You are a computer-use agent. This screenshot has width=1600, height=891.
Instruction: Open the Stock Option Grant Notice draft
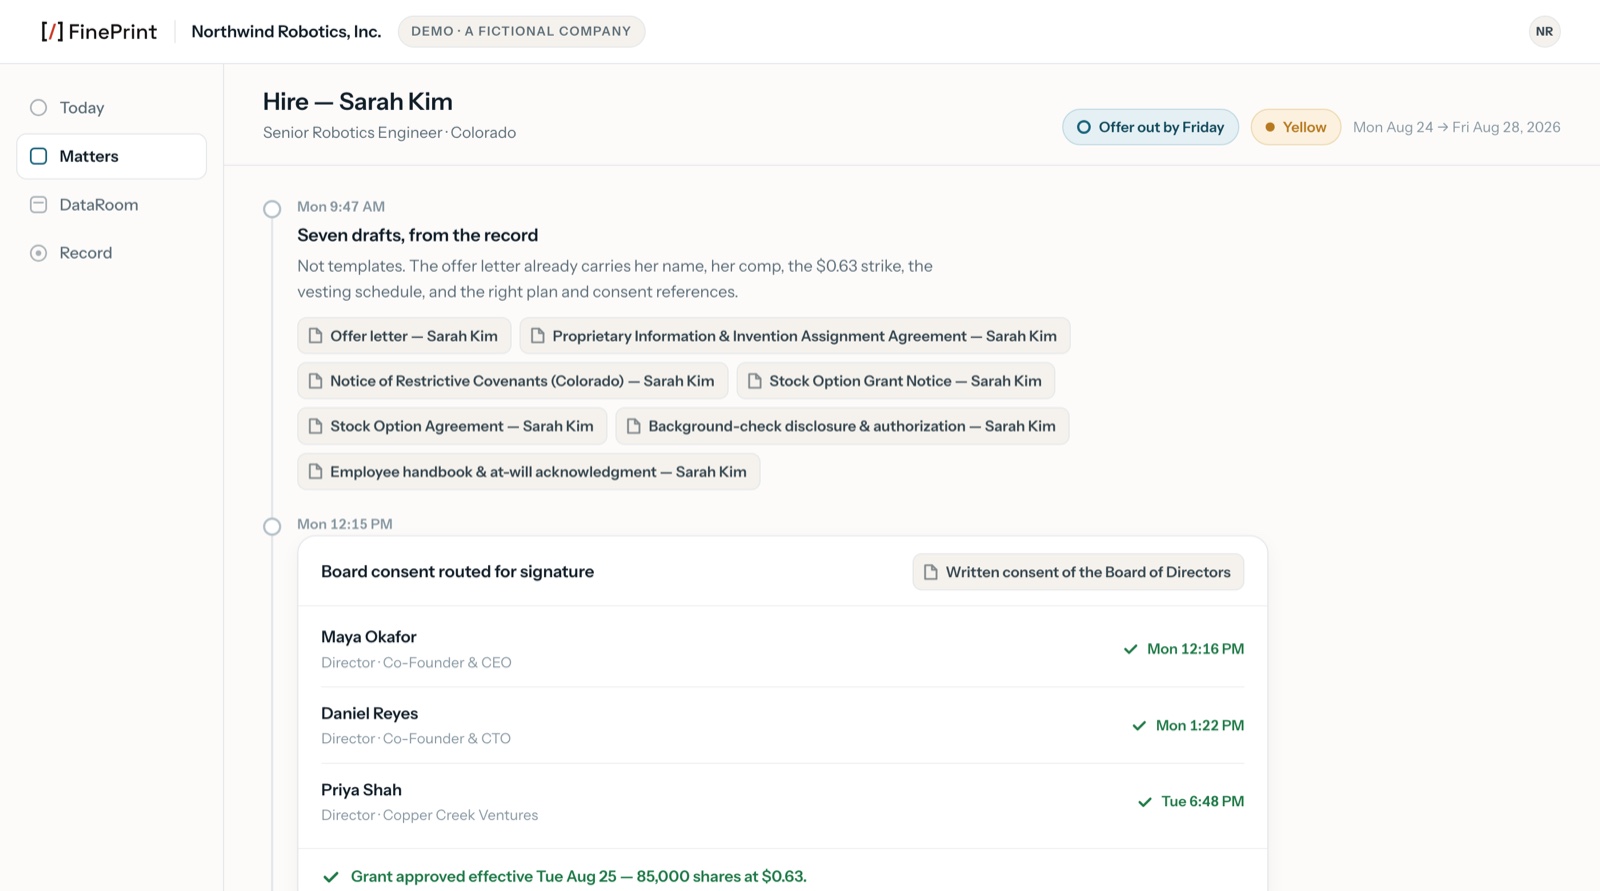coord(896,381)
